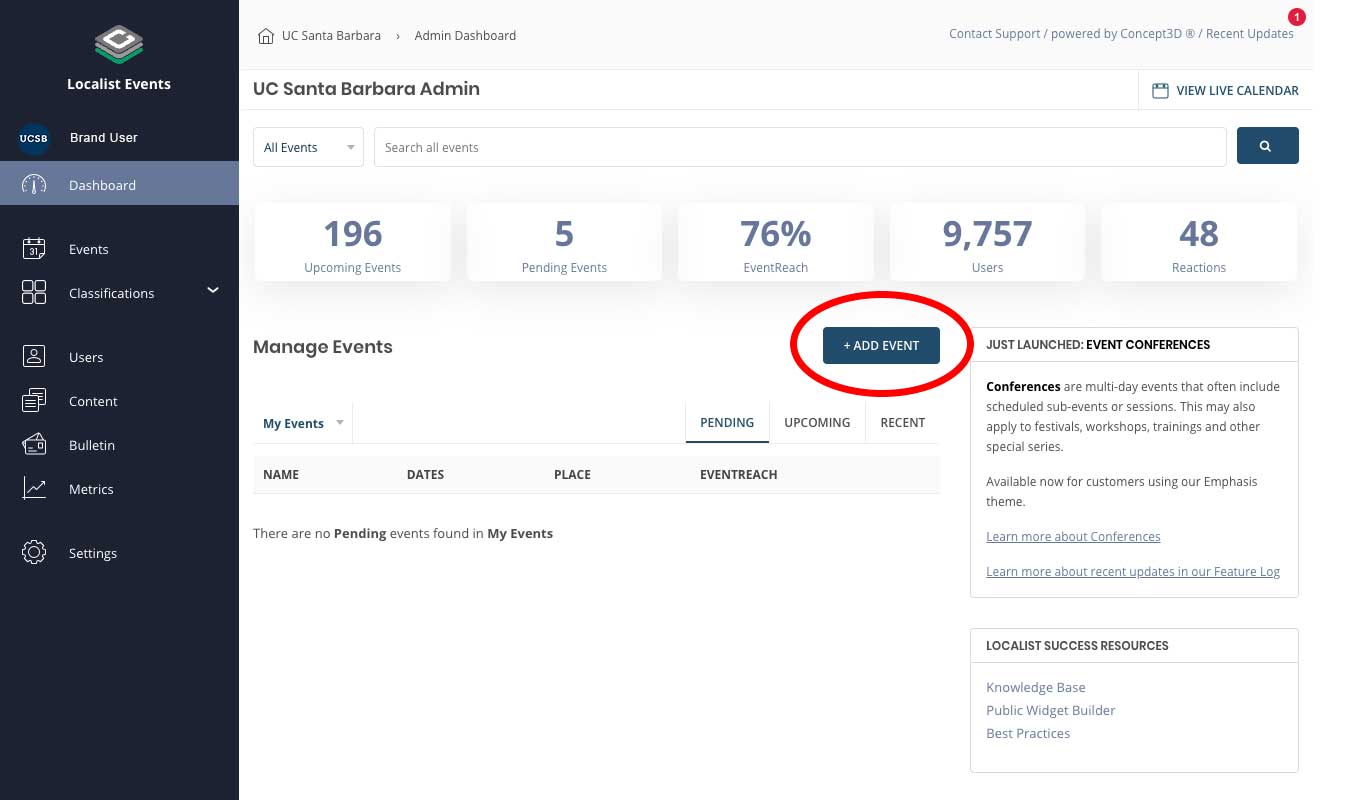The image size is (1352, 800).
Task: Open the Feature Log updates link
Action: [1133, 572]
